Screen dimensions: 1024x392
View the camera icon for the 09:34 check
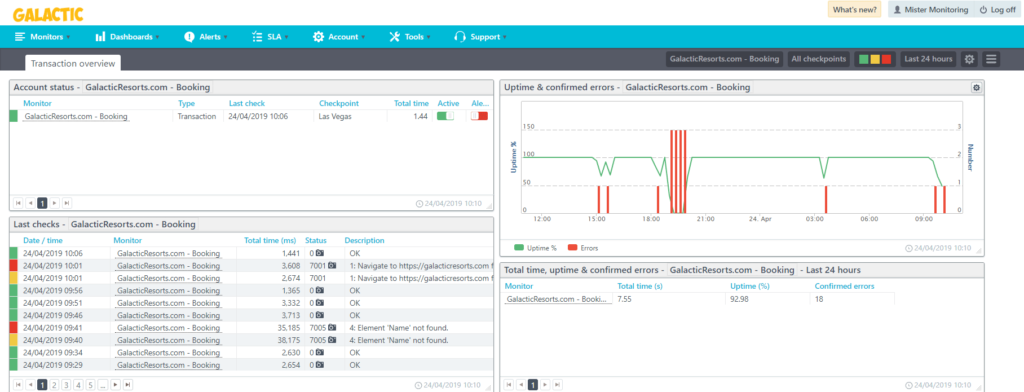click(319, 353)
